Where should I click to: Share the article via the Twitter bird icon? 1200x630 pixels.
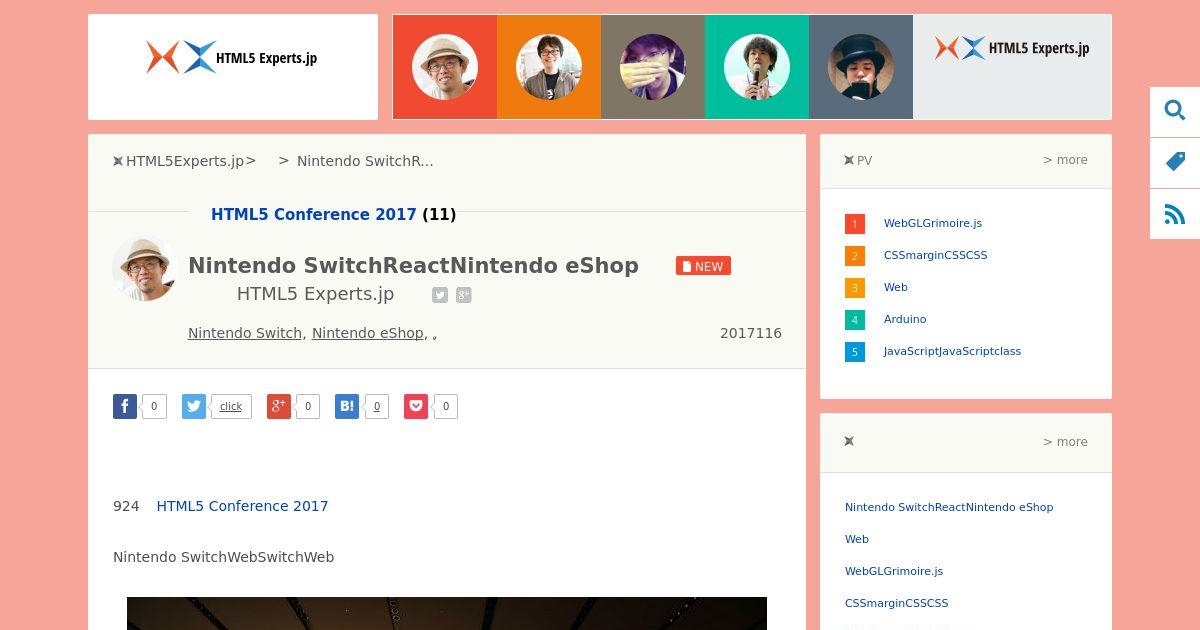pyautogui.click(x=194, y=406)
